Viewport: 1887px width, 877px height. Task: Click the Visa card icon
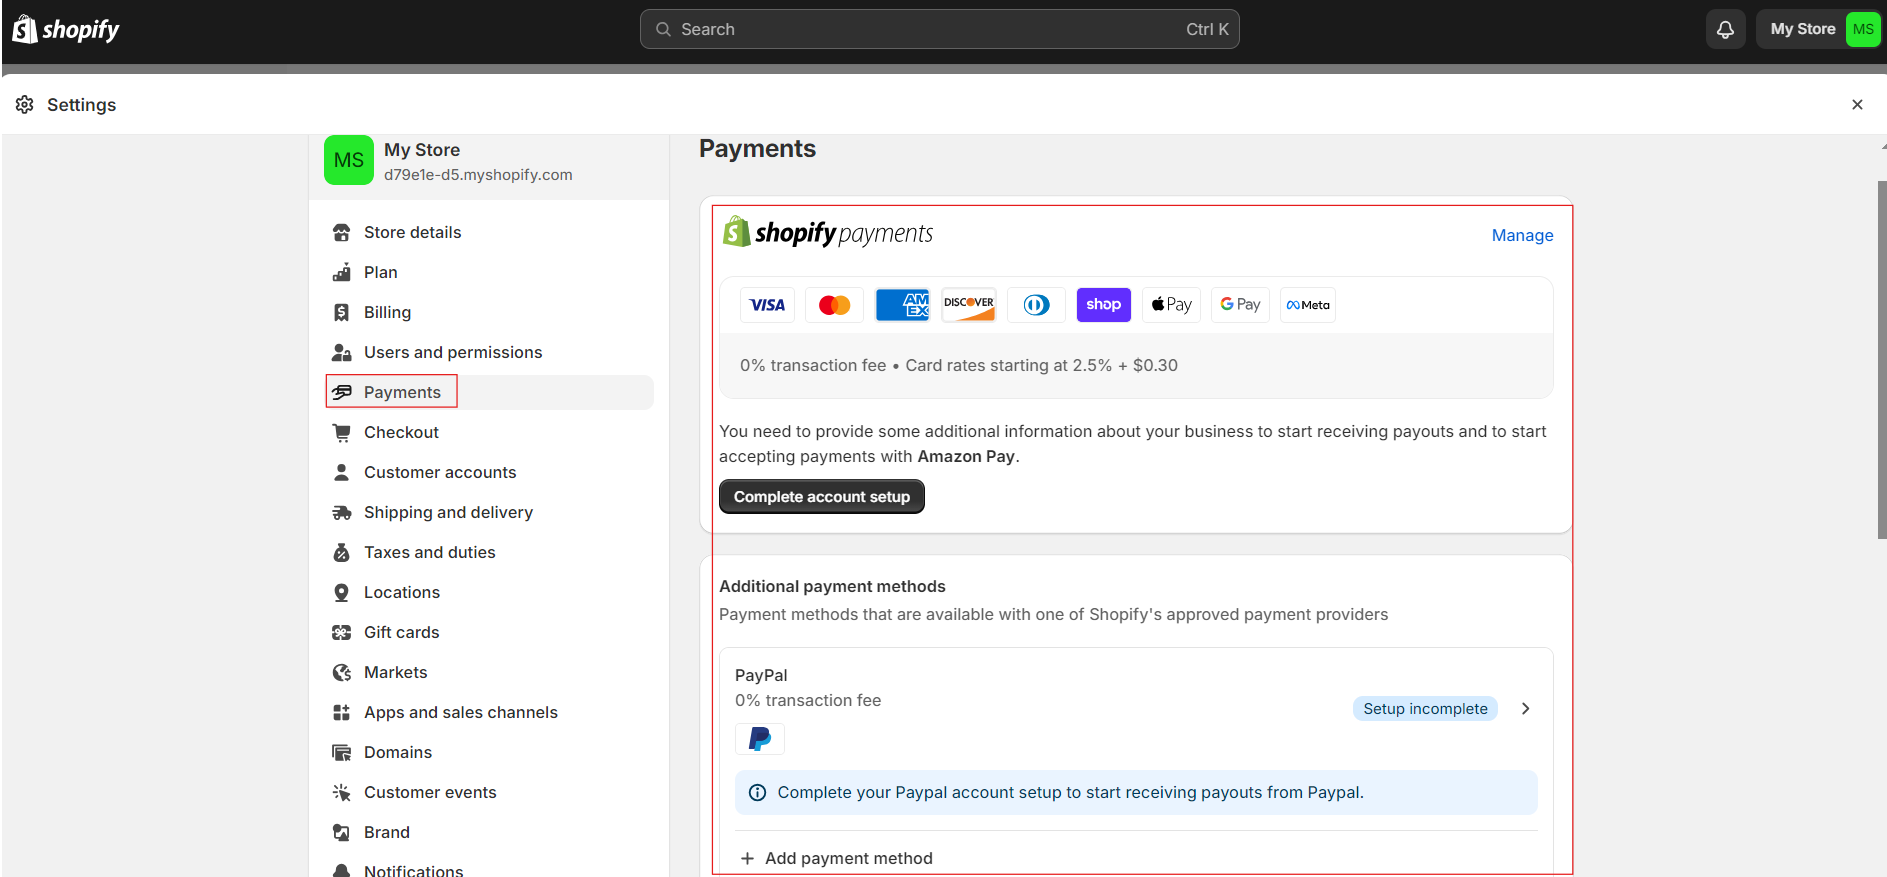(767, 305)
